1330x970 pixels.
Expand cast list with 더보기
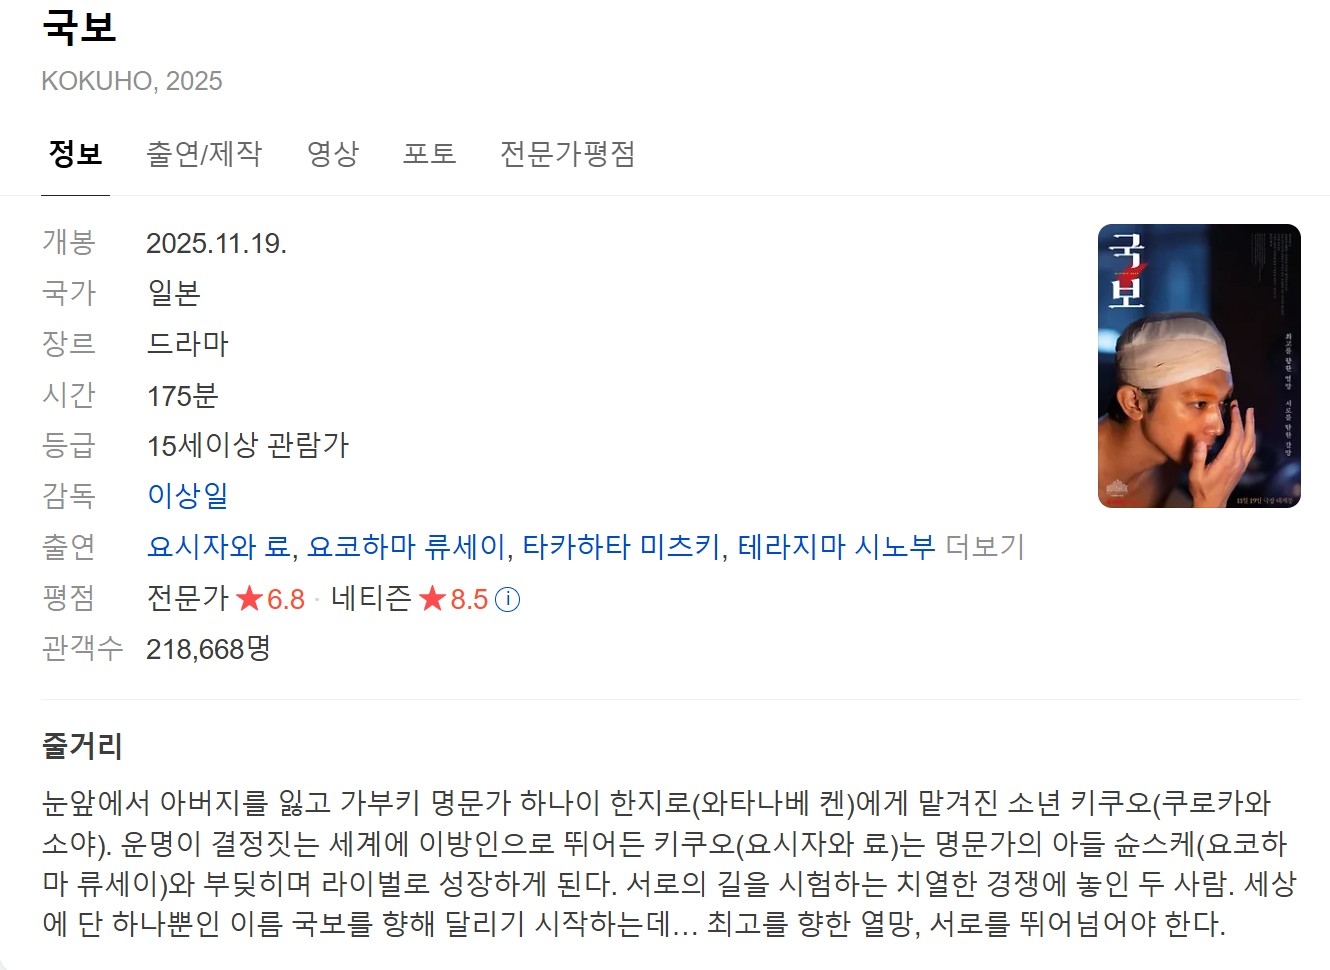985,547
